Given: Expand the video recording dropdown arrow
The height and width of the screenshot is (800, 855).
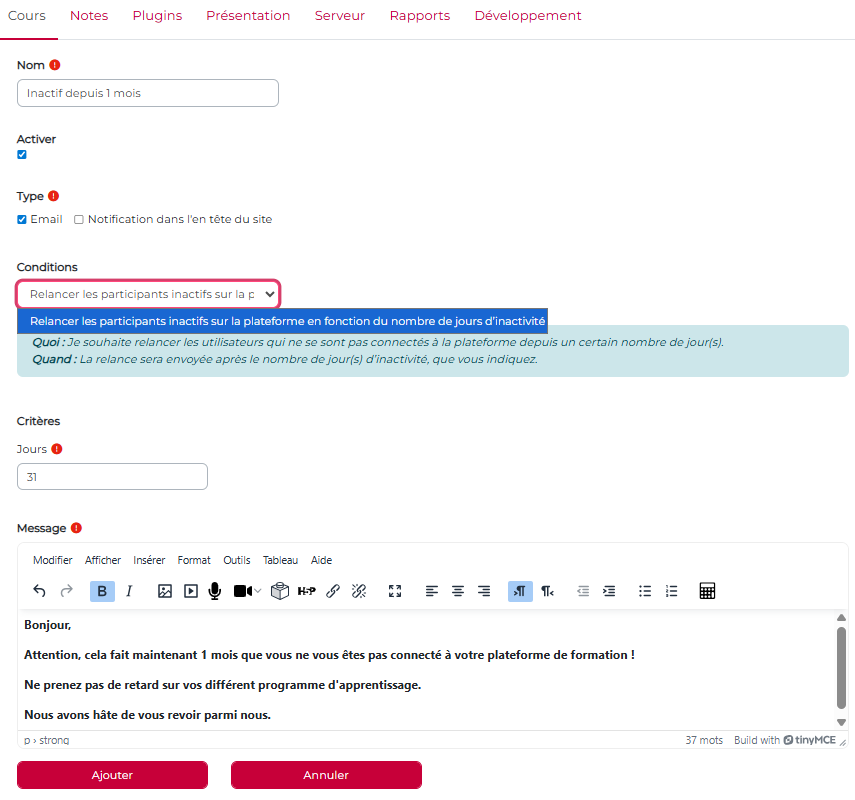Looking at the screenshot, I should [x=258, y=591].
